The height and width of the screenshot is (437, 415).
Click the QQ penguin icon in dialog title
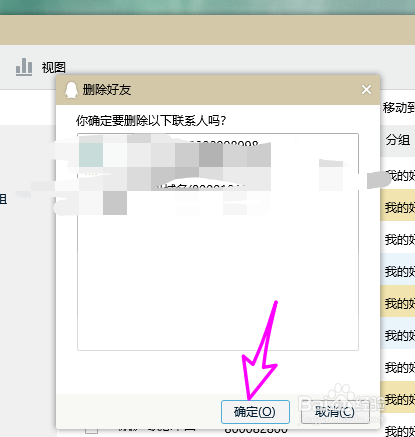[71, 90]
